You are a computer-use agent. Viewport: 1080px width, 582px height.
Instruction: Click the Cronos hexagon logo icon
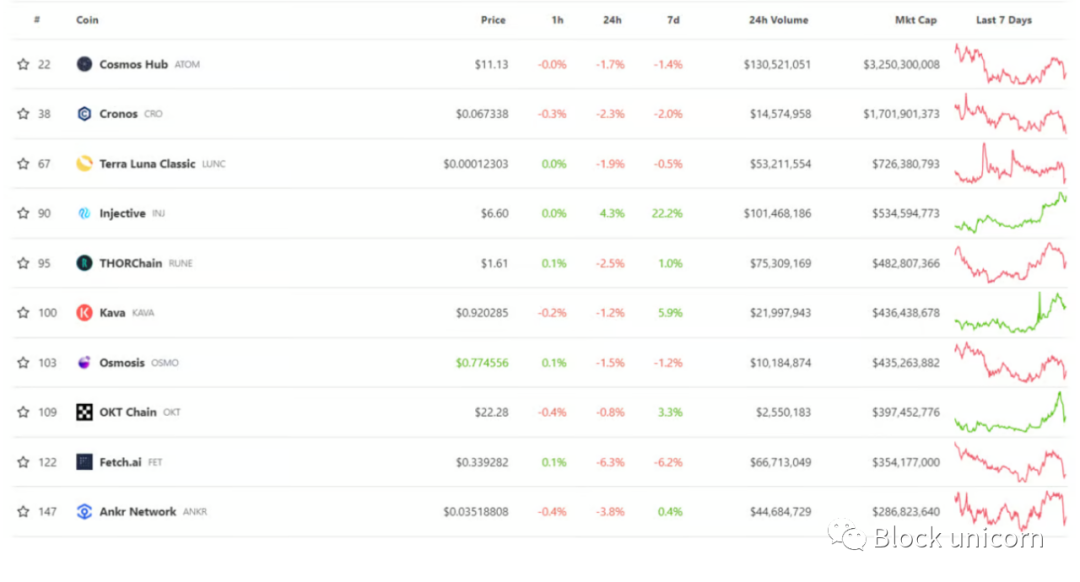(x=84, y=114)
